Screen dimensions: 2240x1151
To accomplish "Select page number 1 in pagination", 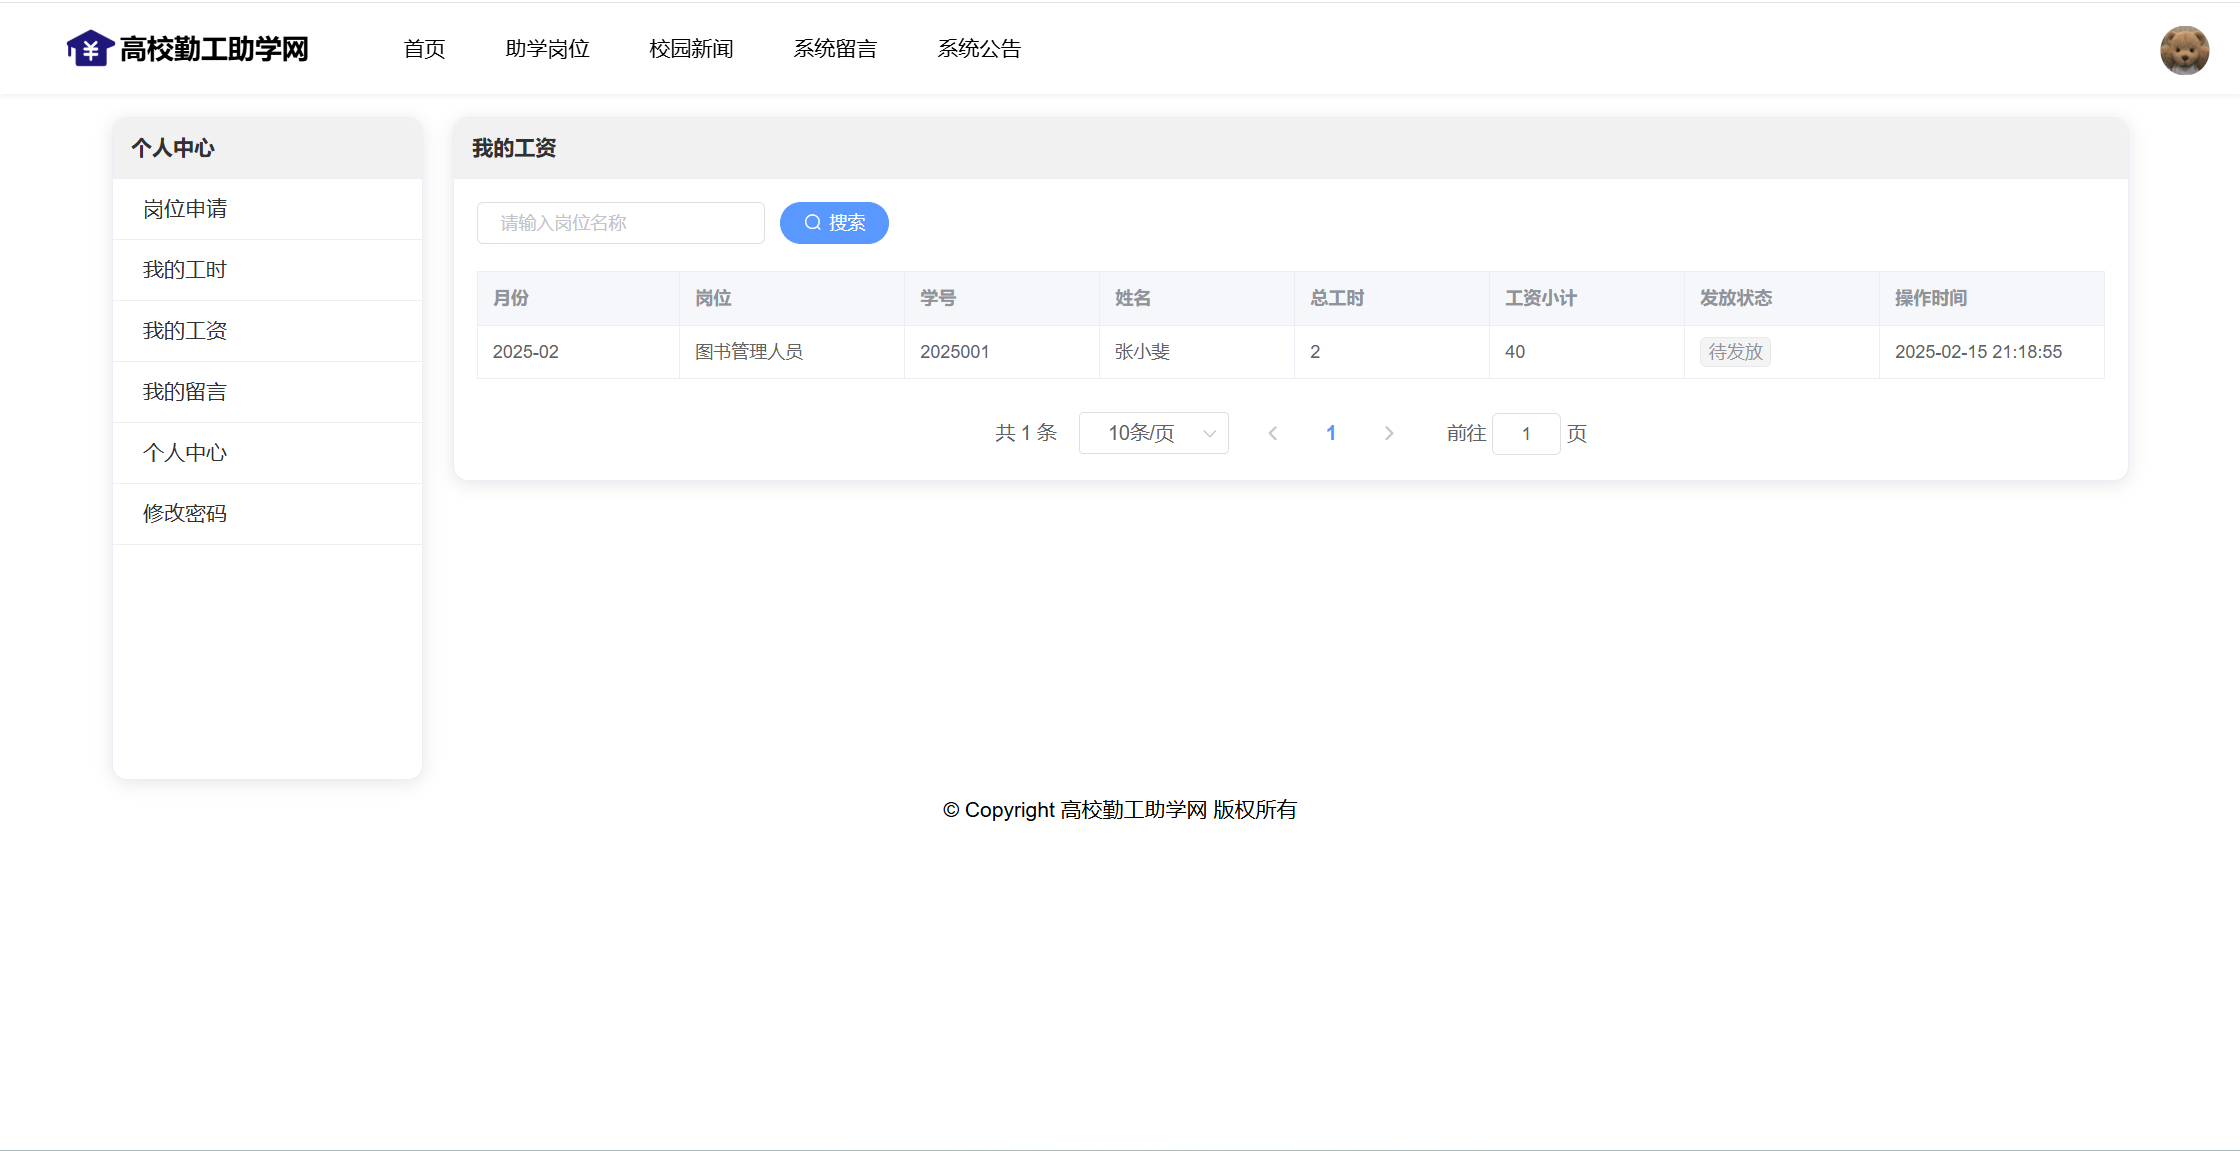I will (x=1331, y=433).
